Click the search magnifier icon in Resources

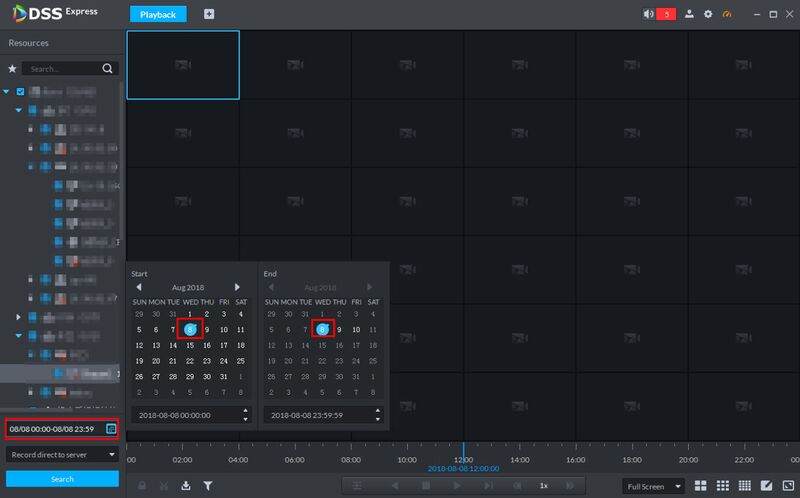click(107, 68)
